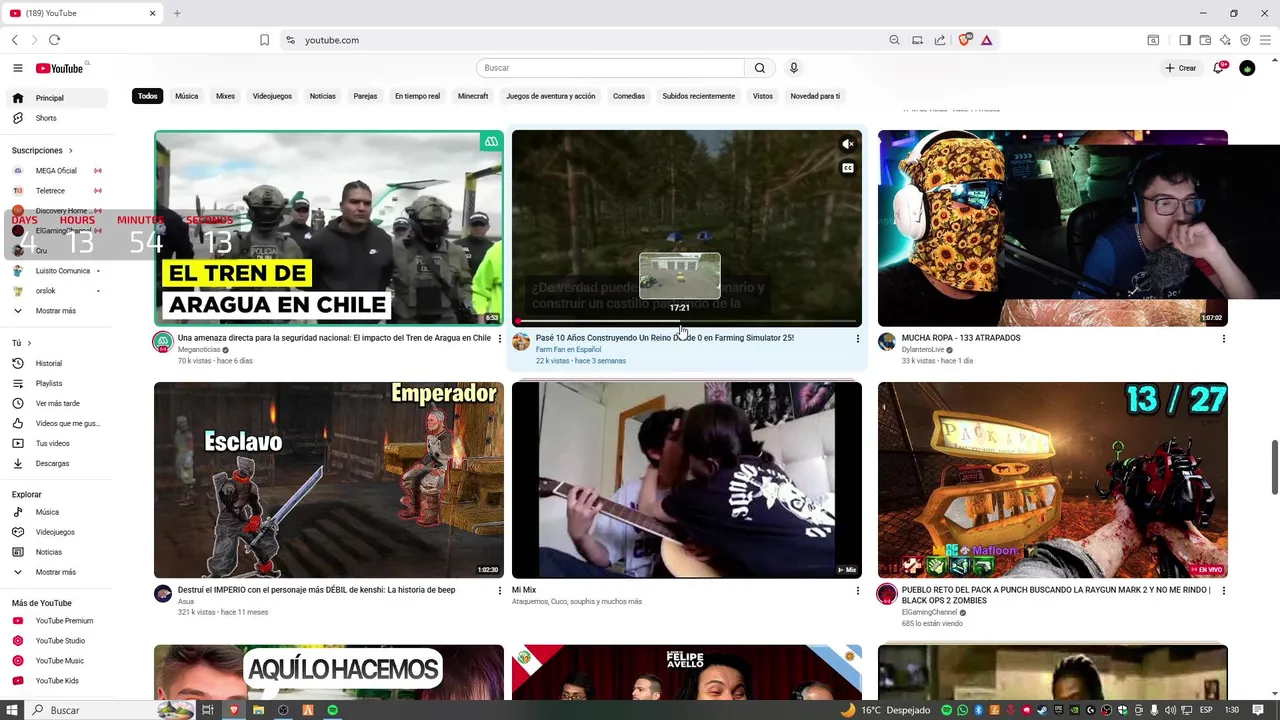The height and width of the screenshot is (720, 1280).
Task: Bookmark this page in address bar
Action: pyautogui.click(x=264, y=40)
